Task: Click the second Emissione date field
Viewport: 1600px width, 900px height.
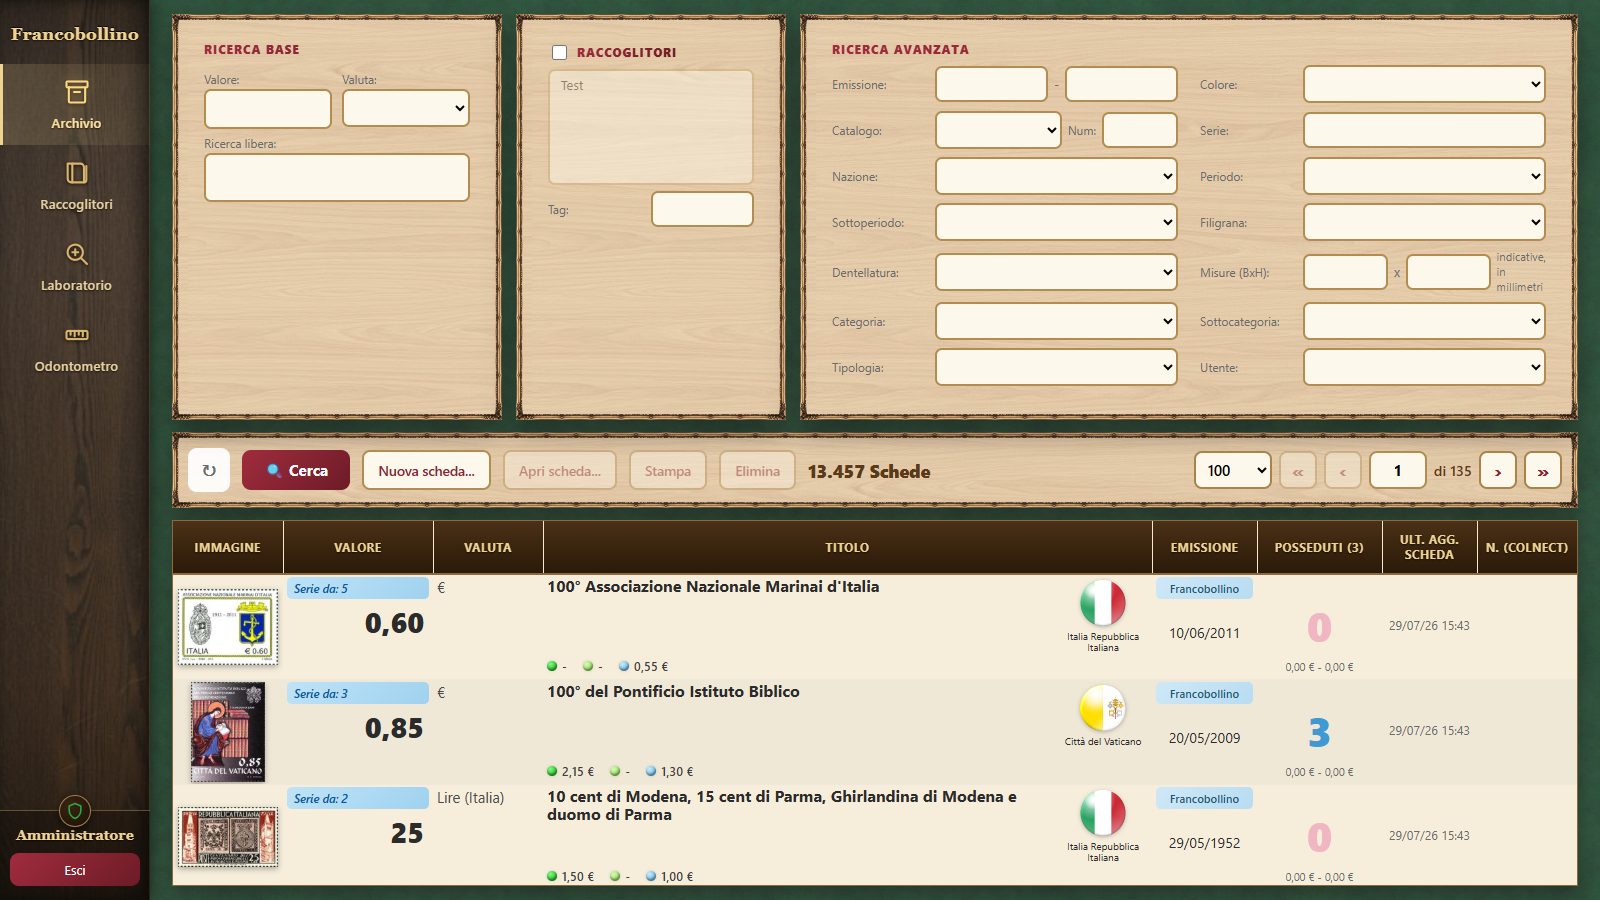Action: click(x=1121, y=84)
